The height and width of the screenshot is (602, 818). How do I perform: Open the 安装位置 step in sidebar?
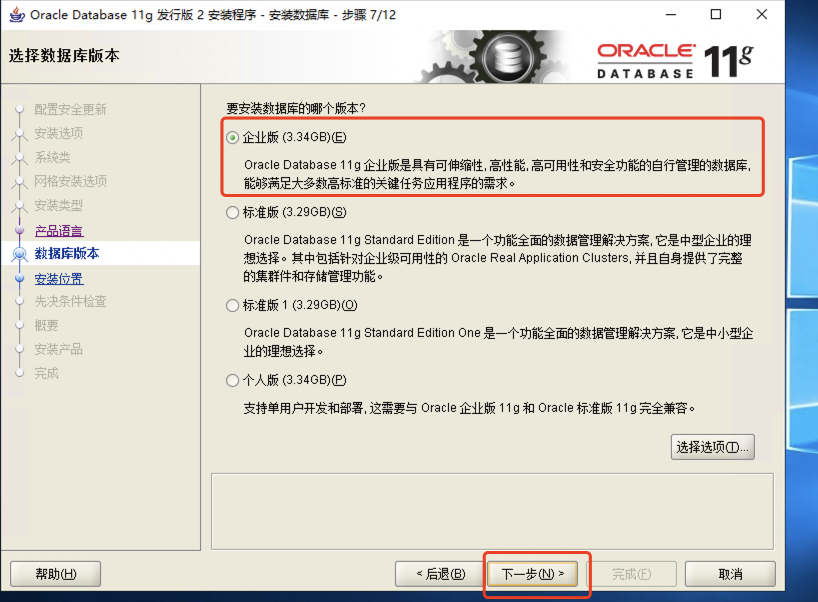pos(59,279)
